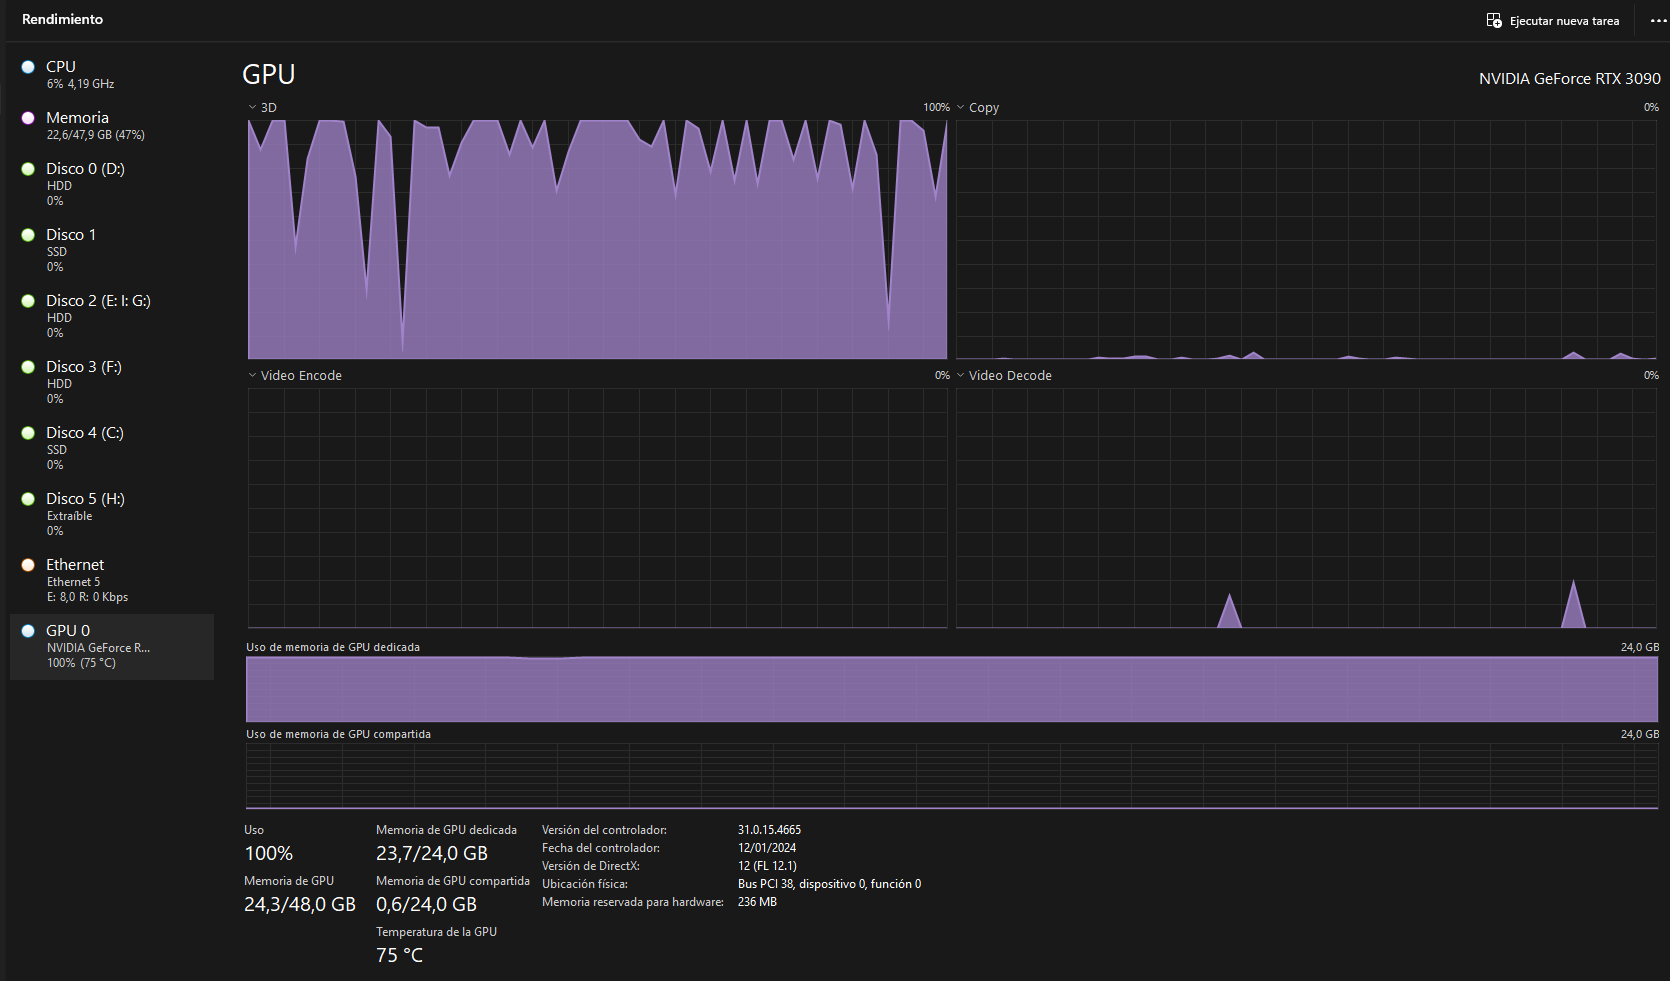The height and width of the screenshot is (981, 1670).
Task: Click the dedicated GPU memory usage graph
Action: pyautogui.click(x=951, y=689)
